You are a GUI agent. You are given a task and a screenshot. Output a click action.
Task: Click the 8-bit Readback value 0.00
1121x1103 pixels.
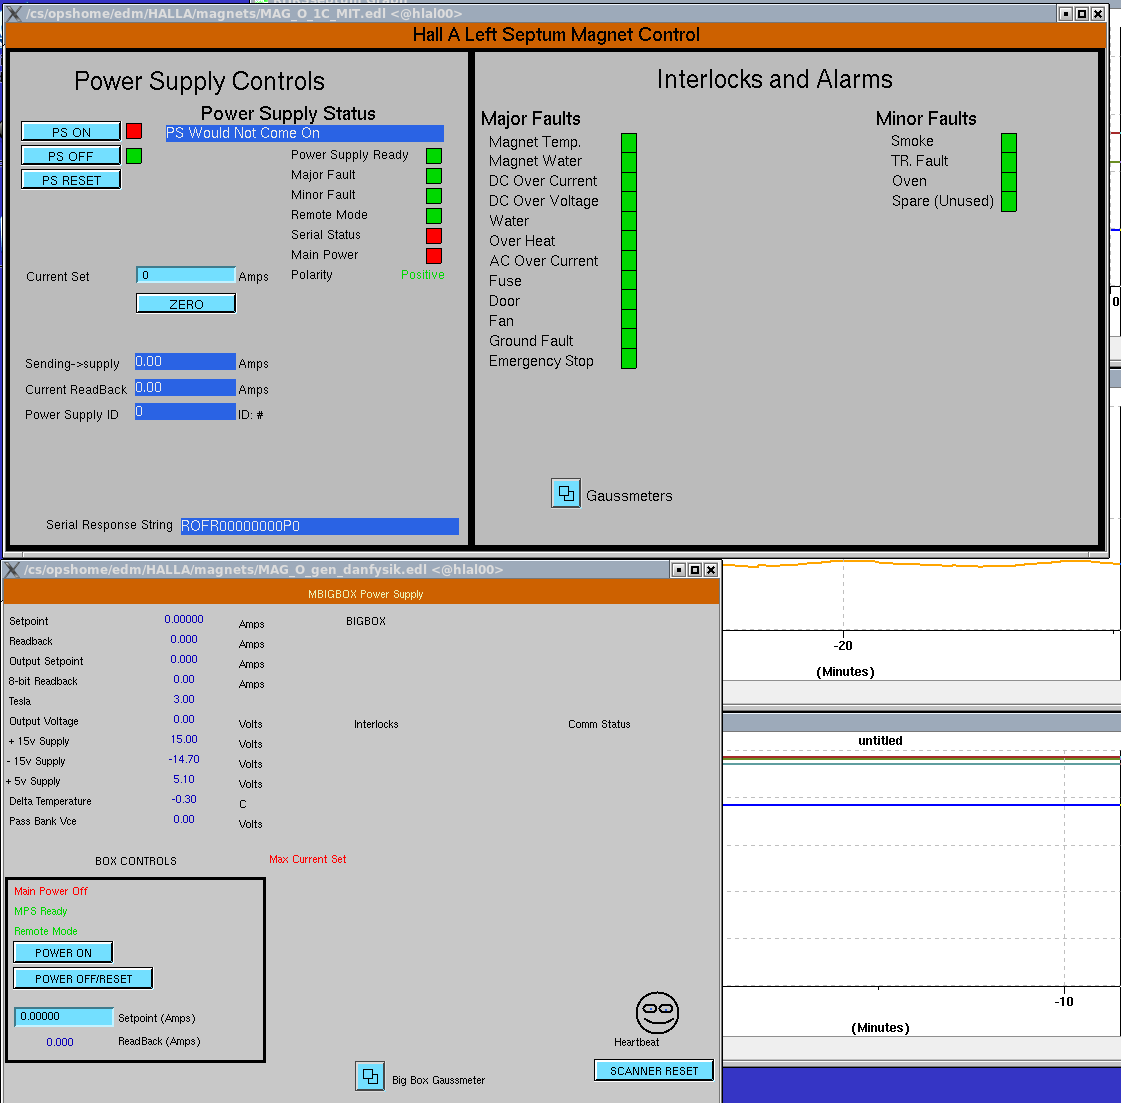[184, 679]
